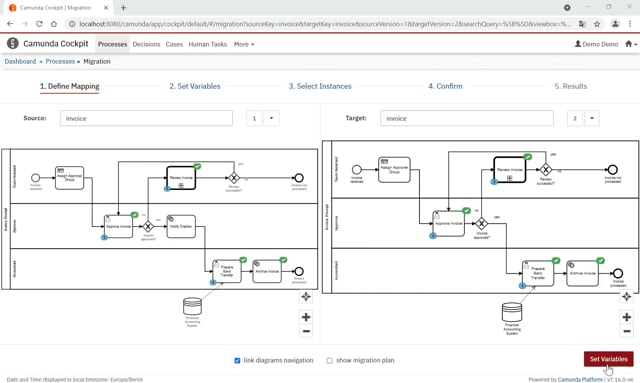Reset view in target diagram
The width and height of the screenshot is (640, 383).
pos(627,297)
